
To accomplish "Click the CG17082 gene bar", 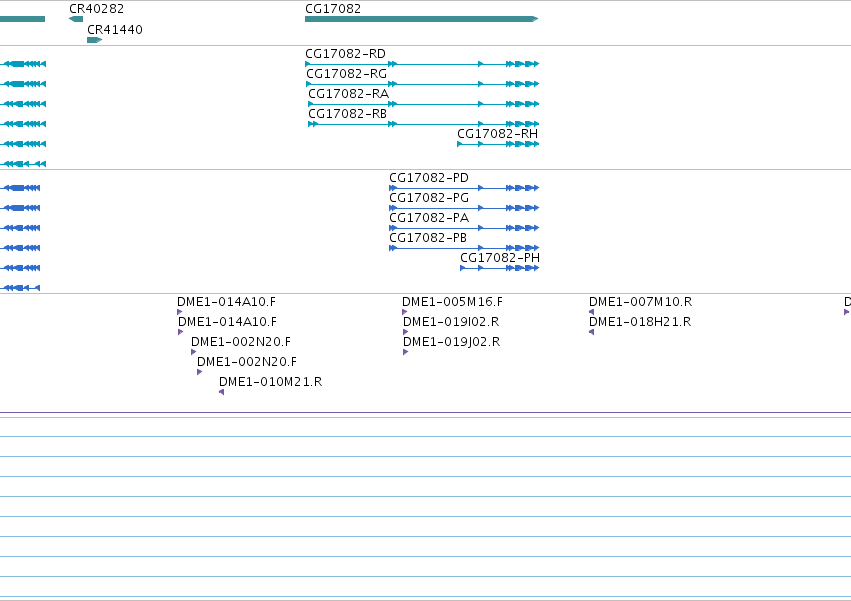I will tap(422, 19).
